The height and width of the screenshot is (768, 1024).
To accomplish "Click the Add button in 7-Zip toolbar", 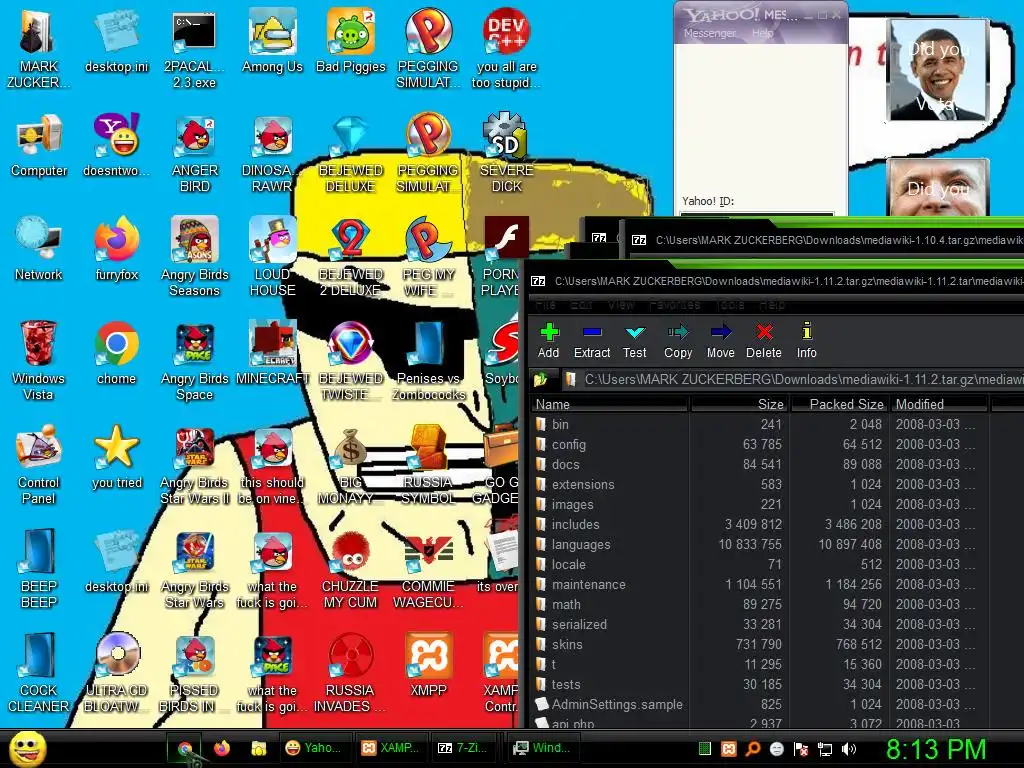I will pyautogui.click(x=549, y=340).
